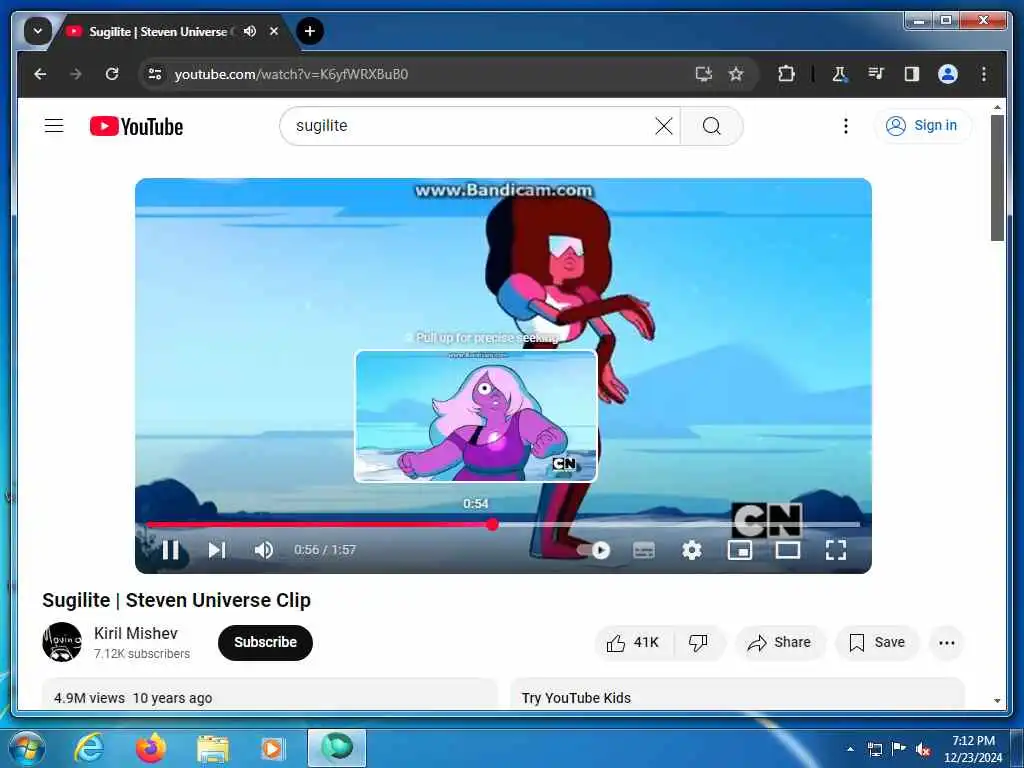Image resolution: width=1024 pixels, height=768 pixels.
Task: Mute the video volume speaker icon
Action: coord(264,550)
